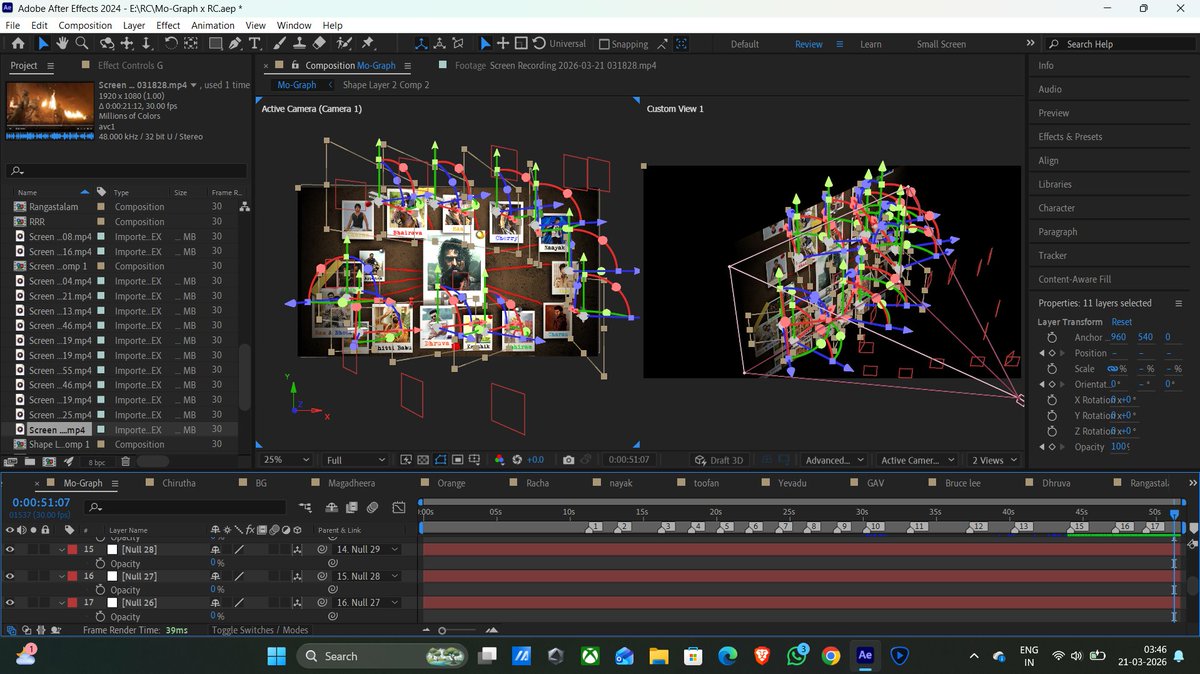Screen dimensions: 1200x674
Task: Click the Scale stopwatch in the Properties panel
Action: pyautogui.click(x=1052, y=369)
